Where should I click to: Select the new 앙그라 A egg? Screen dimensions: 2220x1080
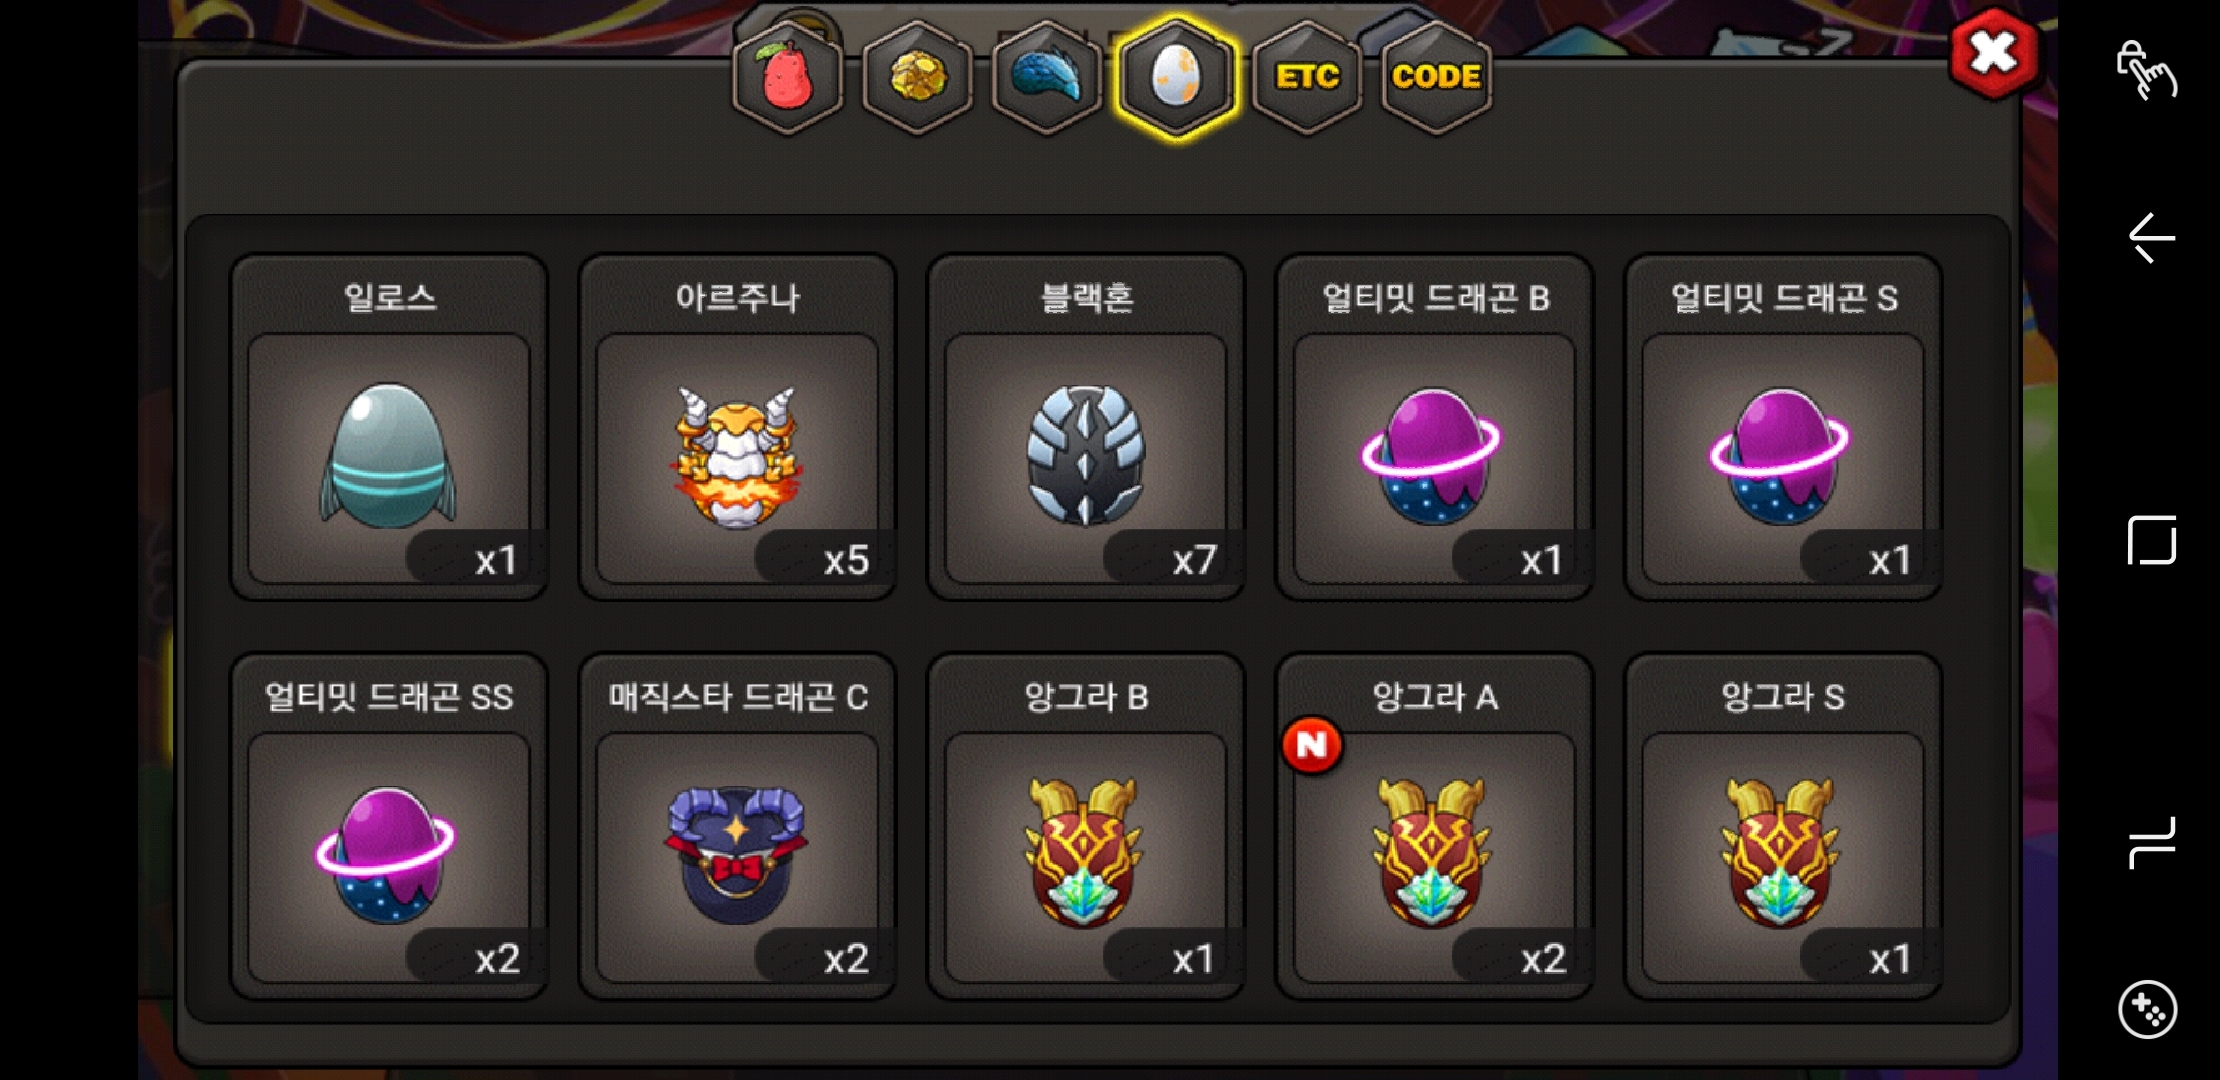(x=1434, y=827)
